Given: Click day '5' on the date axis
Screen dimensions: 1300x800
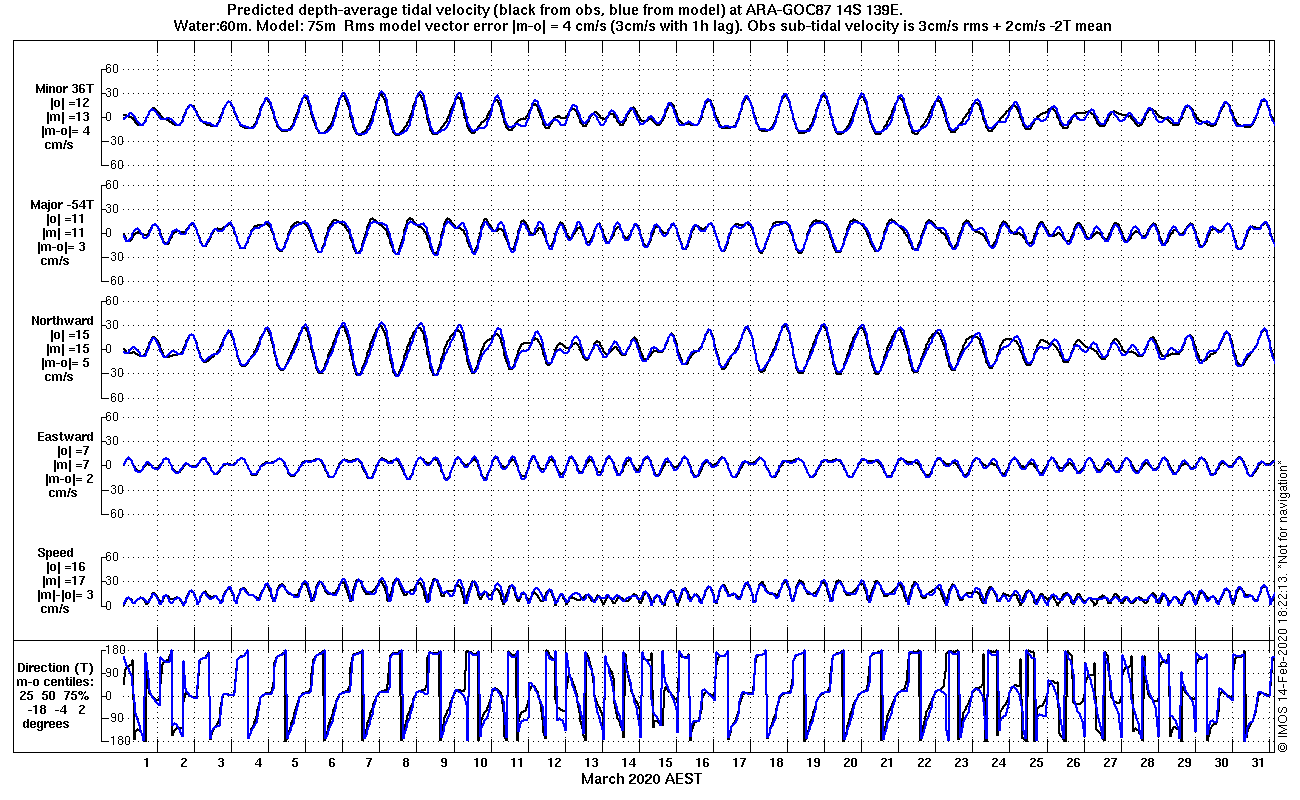Looking at the screenshot, I should [295, 763].
